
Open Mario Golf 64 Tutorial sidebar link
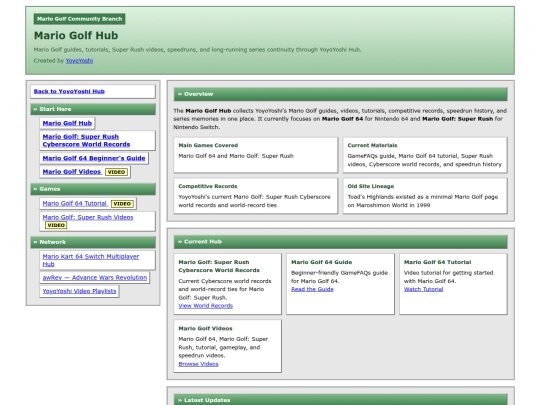click(x=75, y=204)
